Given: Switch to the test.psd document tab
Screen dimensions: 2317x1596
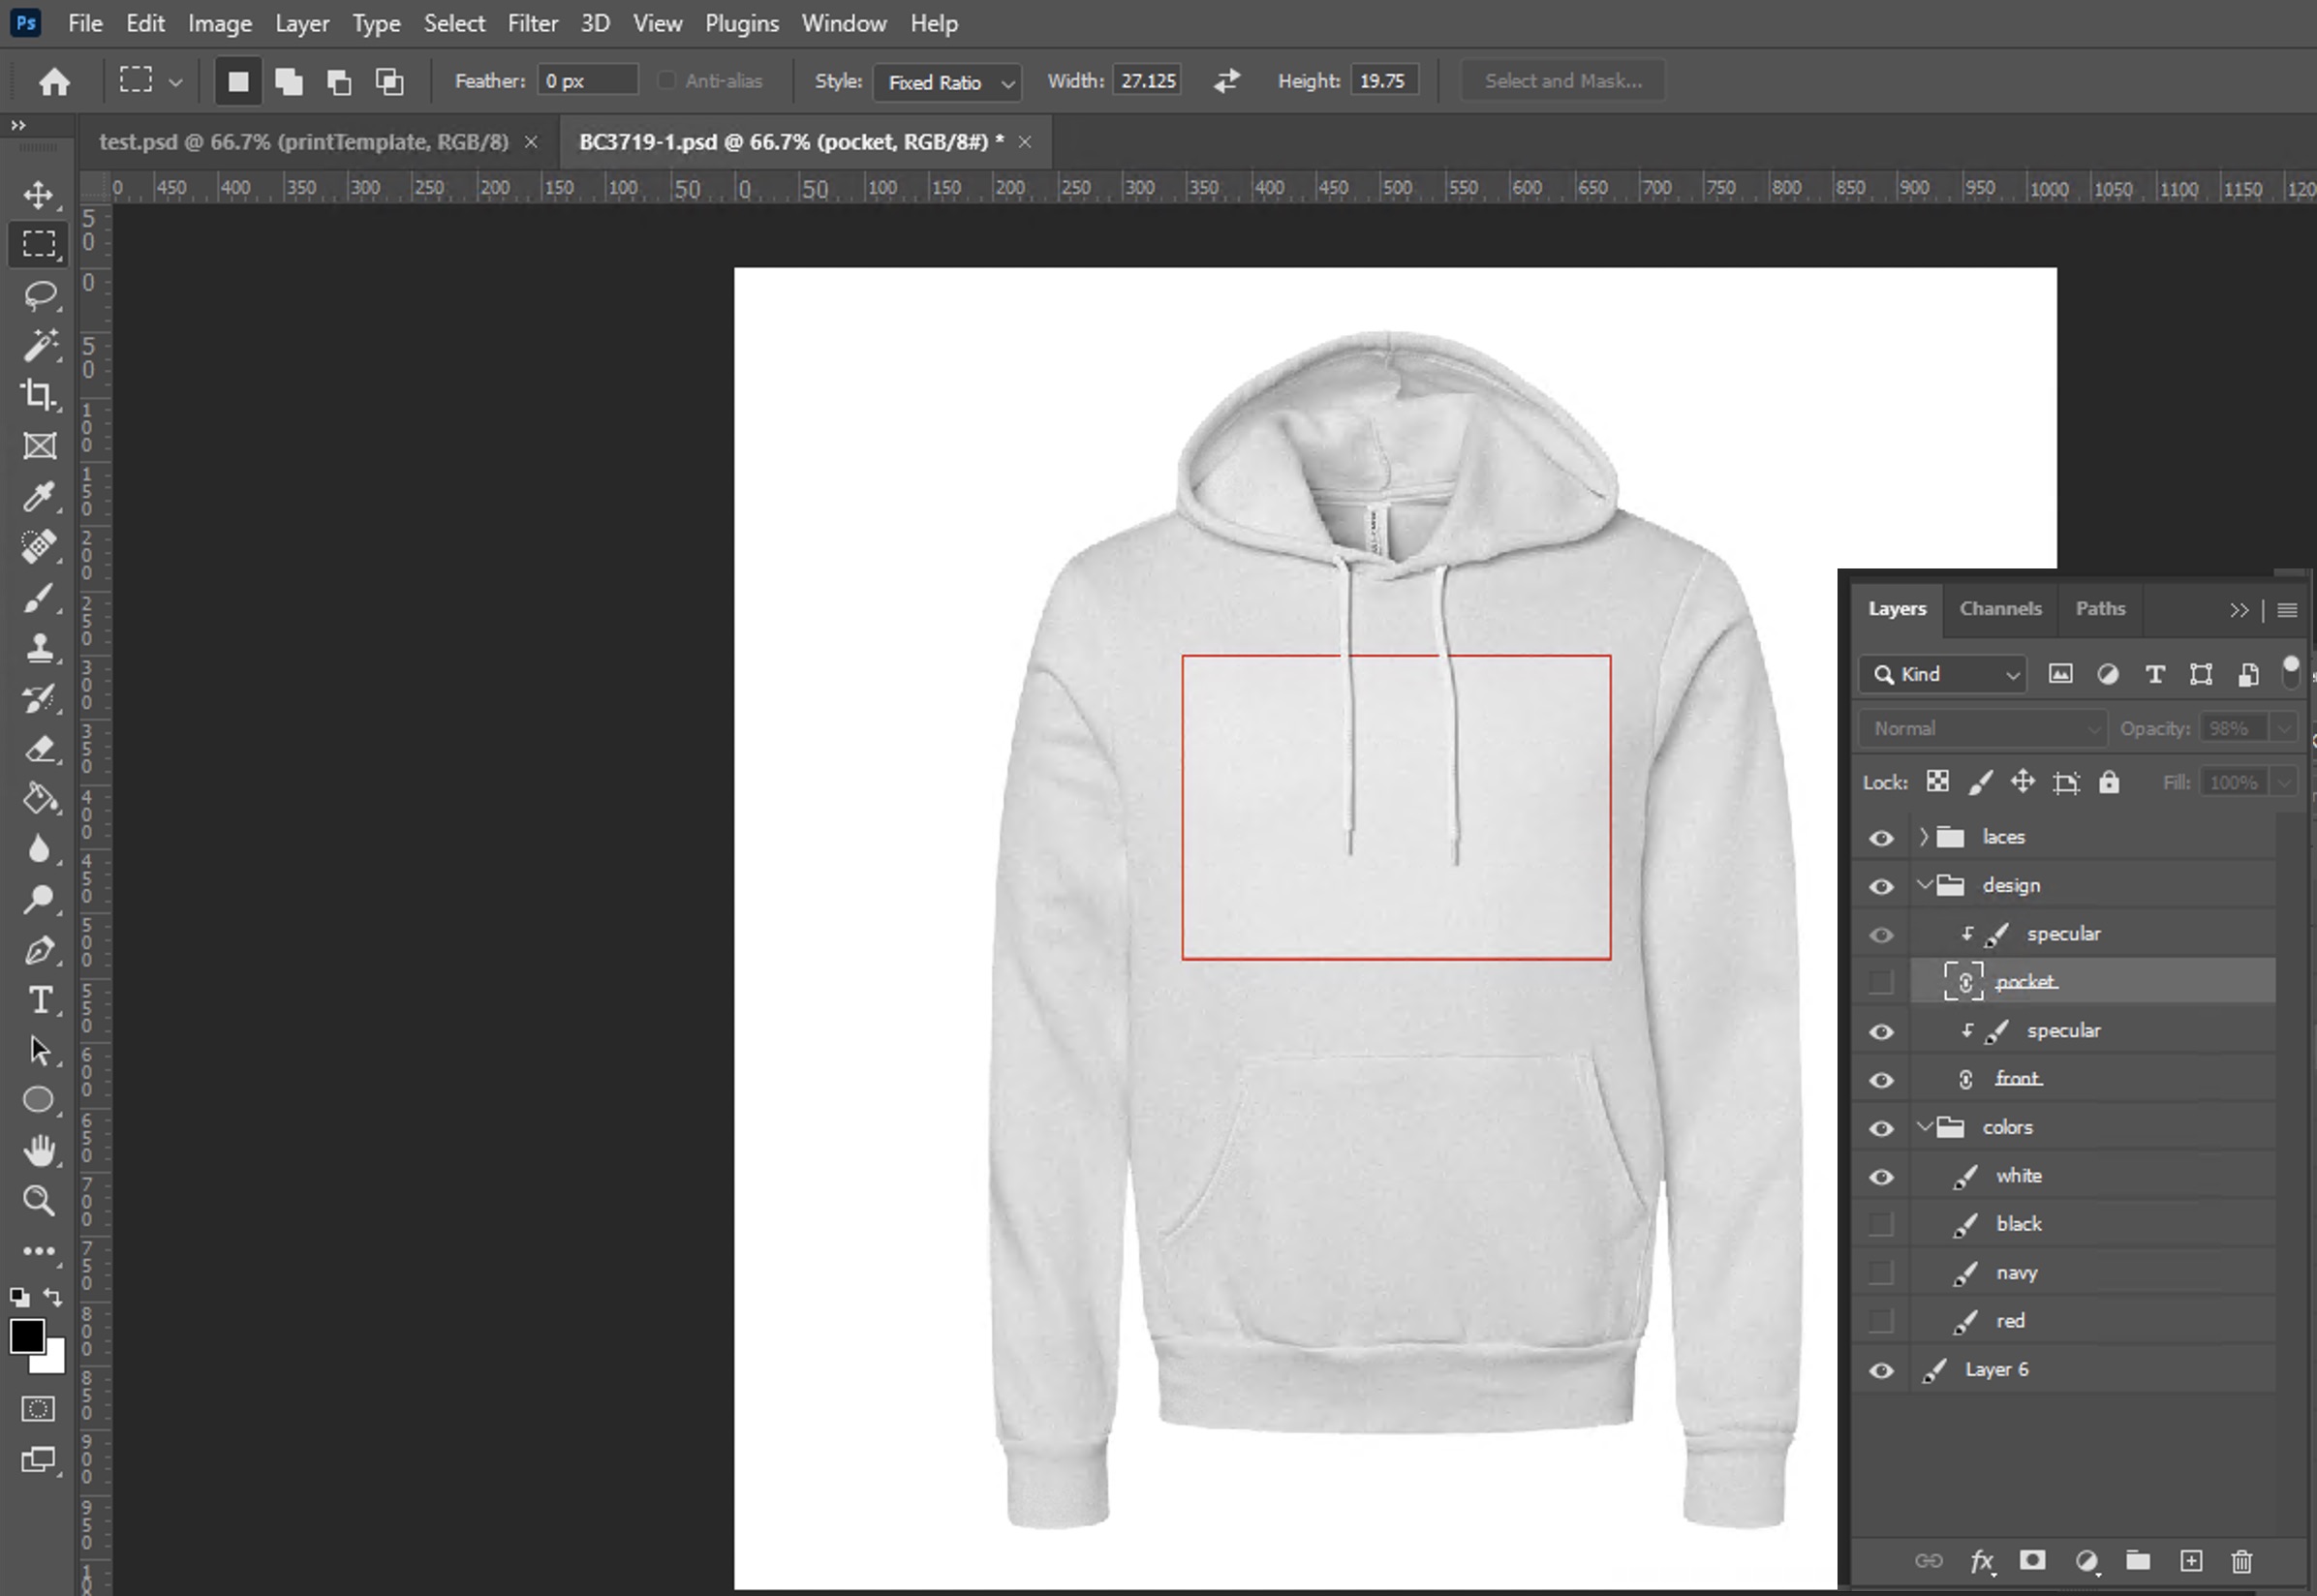Looking at the screenshot, I should [x=303, y=142].
